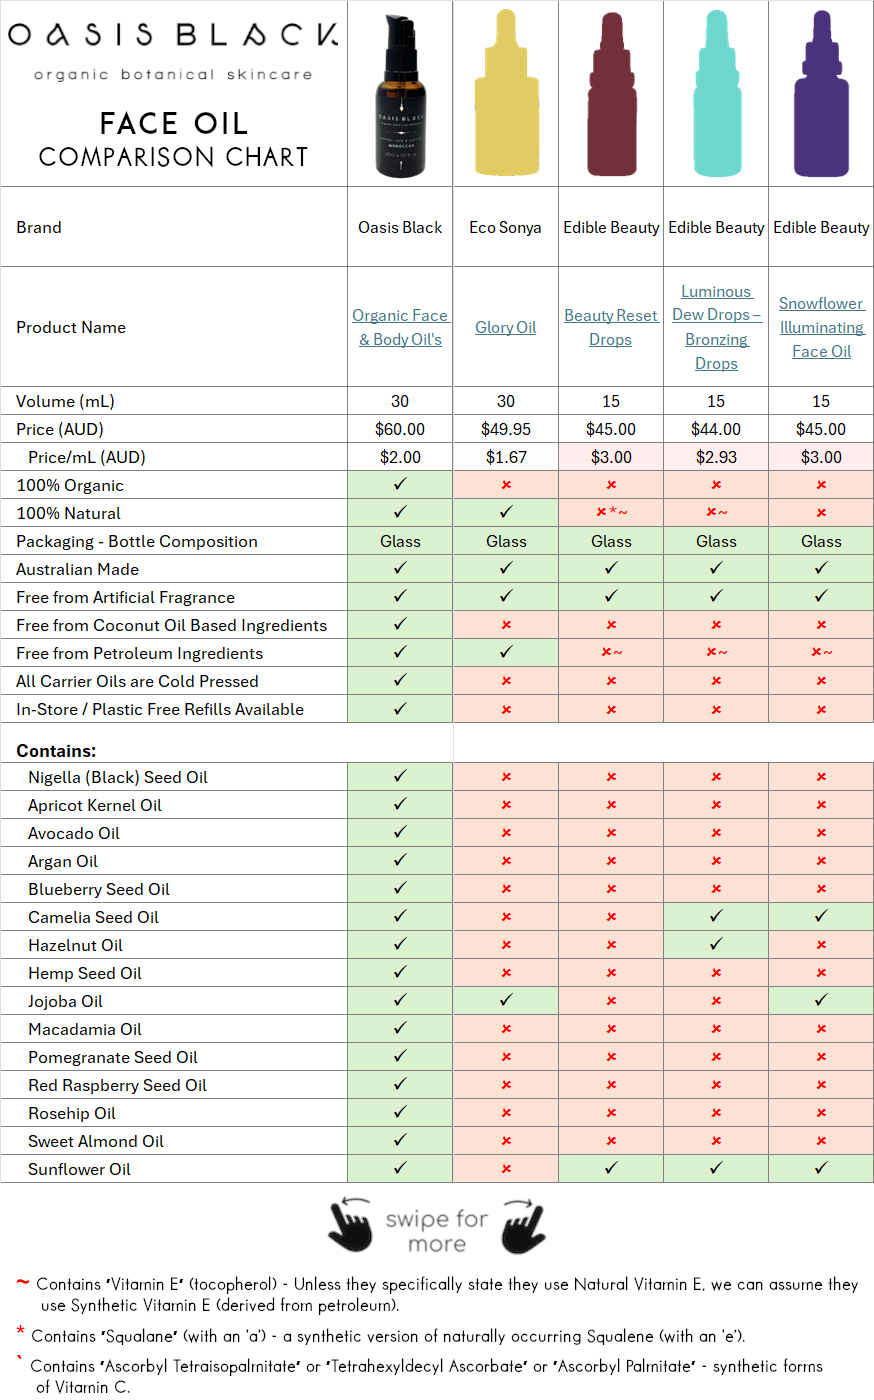The height and width of the screenshot is (1400, 874).
Task: Click the $2.93 price per mL cell
Action: tap(716, 457)
